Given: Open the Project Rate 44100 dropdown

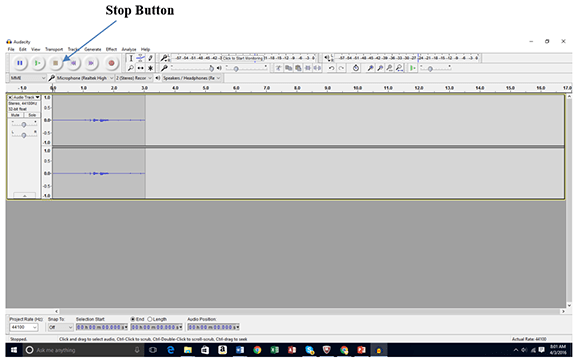Looking at the screenshot, I should point(24,327).
